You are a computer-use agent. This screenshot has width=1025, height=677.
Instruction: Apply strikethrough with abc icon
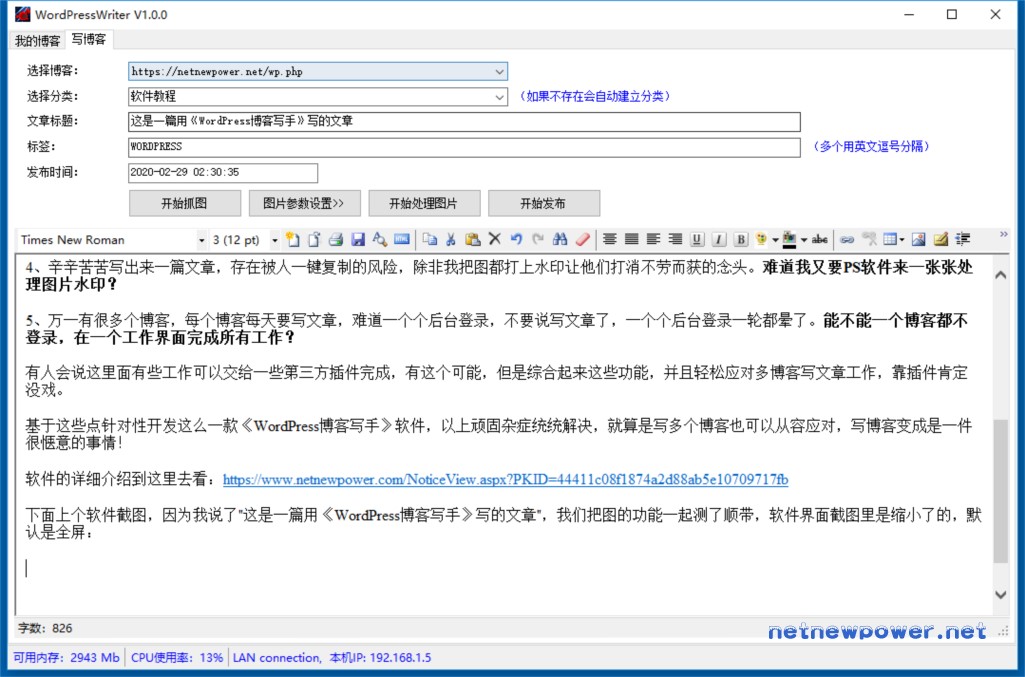(820, 239)
